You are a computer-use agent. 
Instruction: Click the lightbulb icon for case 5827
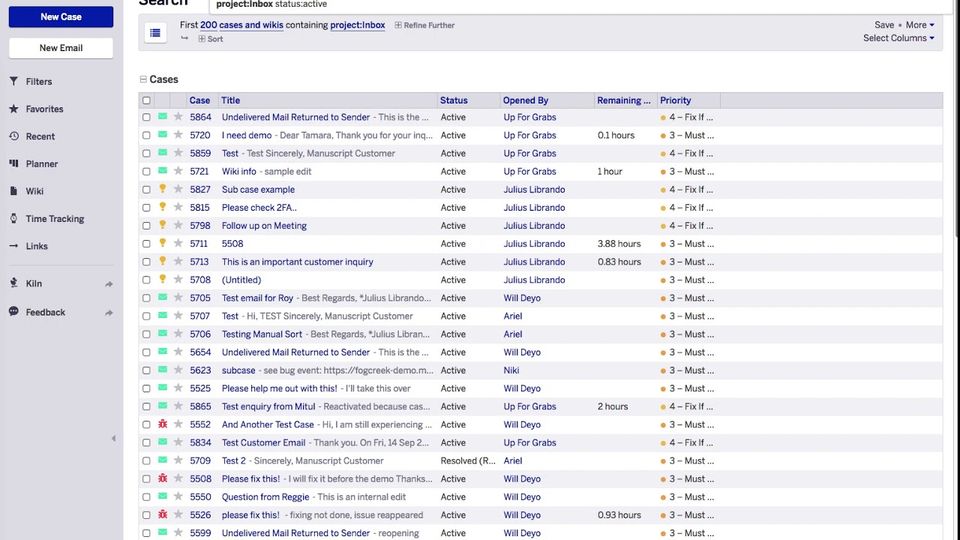coord(162,189)
